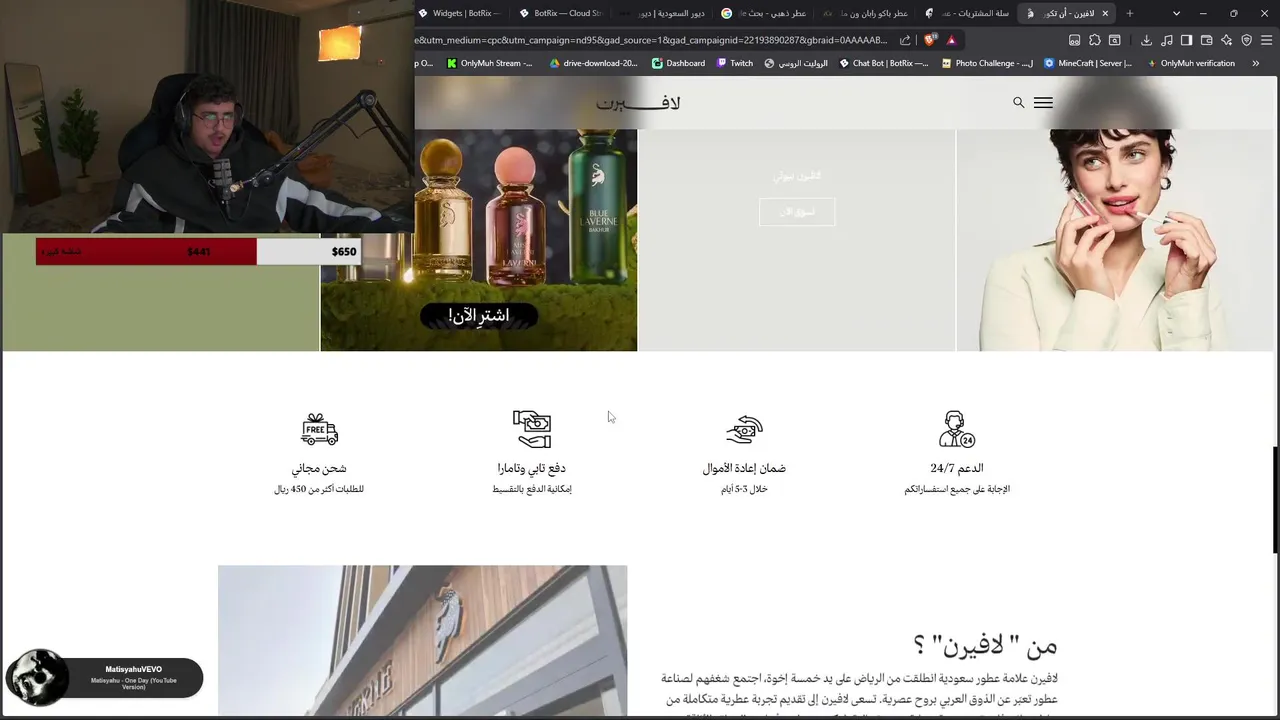Image resolution: width=1280 pixels, height=720 pixels.
Task: Click the text ضمان إعادة الأموال
Action: [x=744, y=468]
